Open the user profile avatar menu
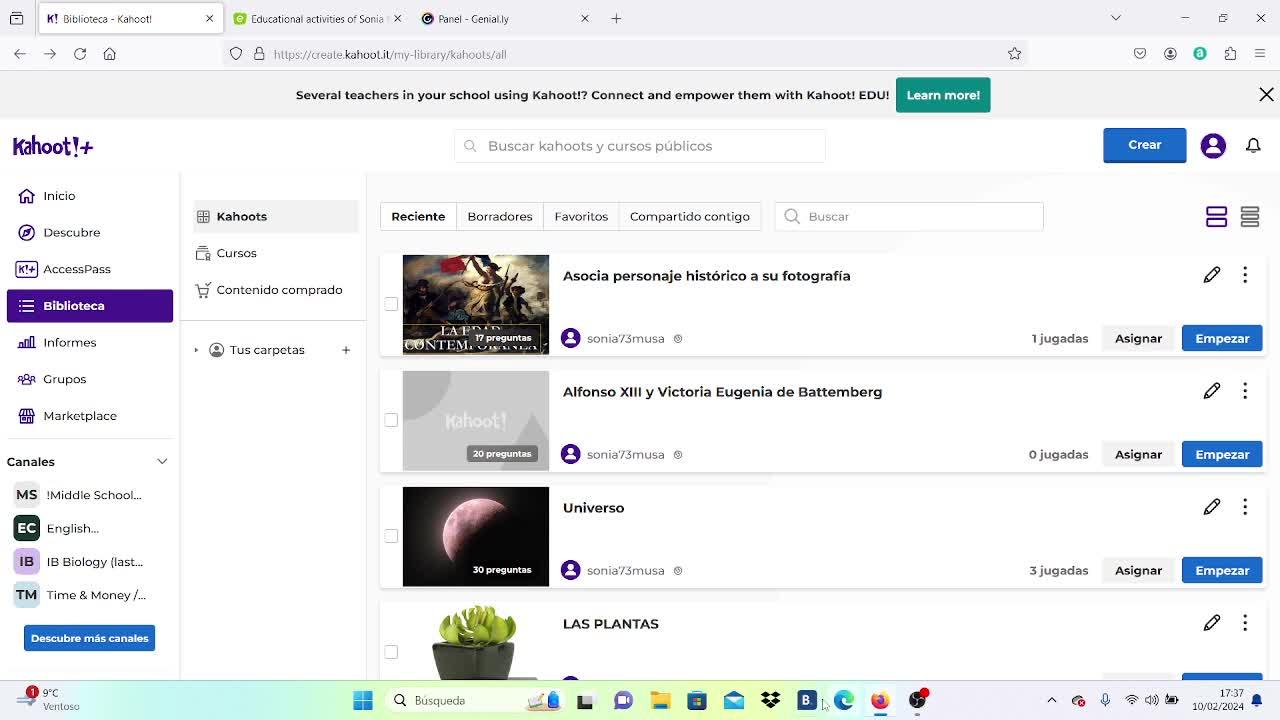1280x720 pixels. click(1213, 145)
